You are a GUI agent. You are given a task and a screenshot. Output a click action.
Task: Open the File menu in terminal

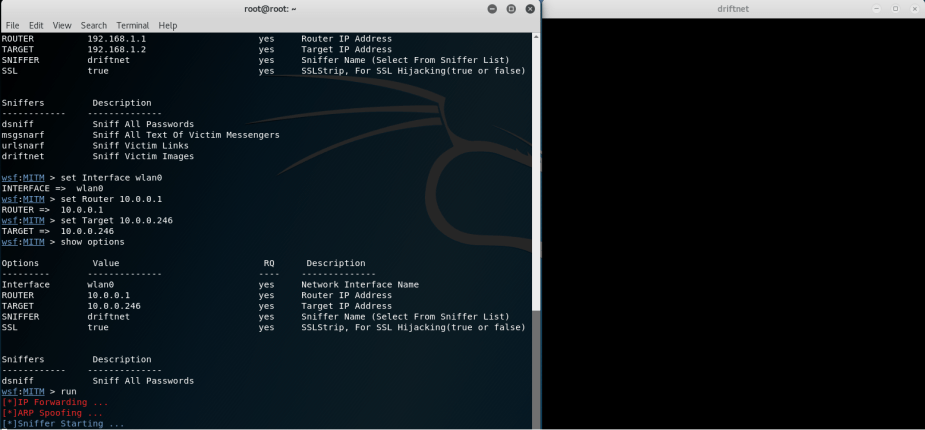pos(13,25)
